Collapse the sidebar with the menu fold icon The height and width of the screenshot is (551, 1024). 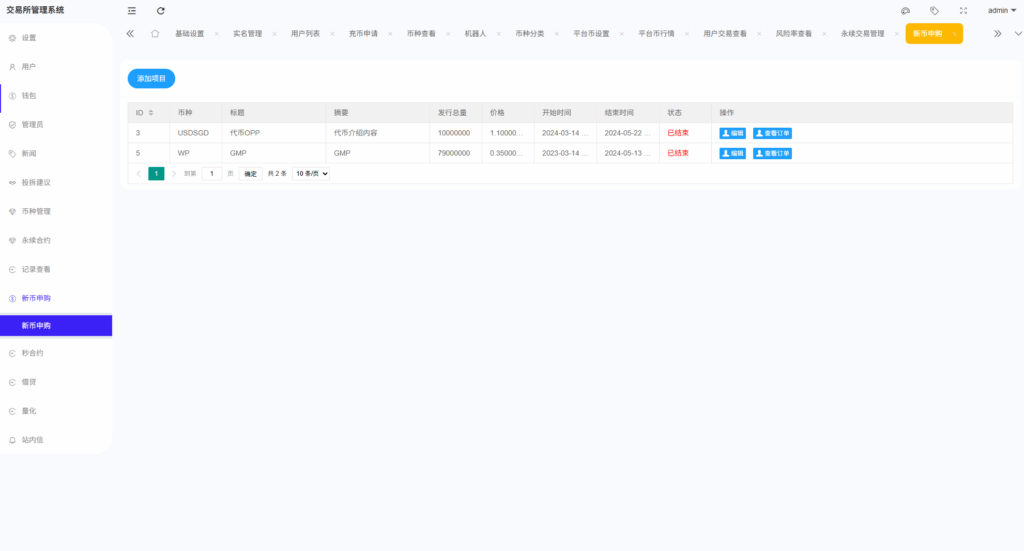pos(131,10)
